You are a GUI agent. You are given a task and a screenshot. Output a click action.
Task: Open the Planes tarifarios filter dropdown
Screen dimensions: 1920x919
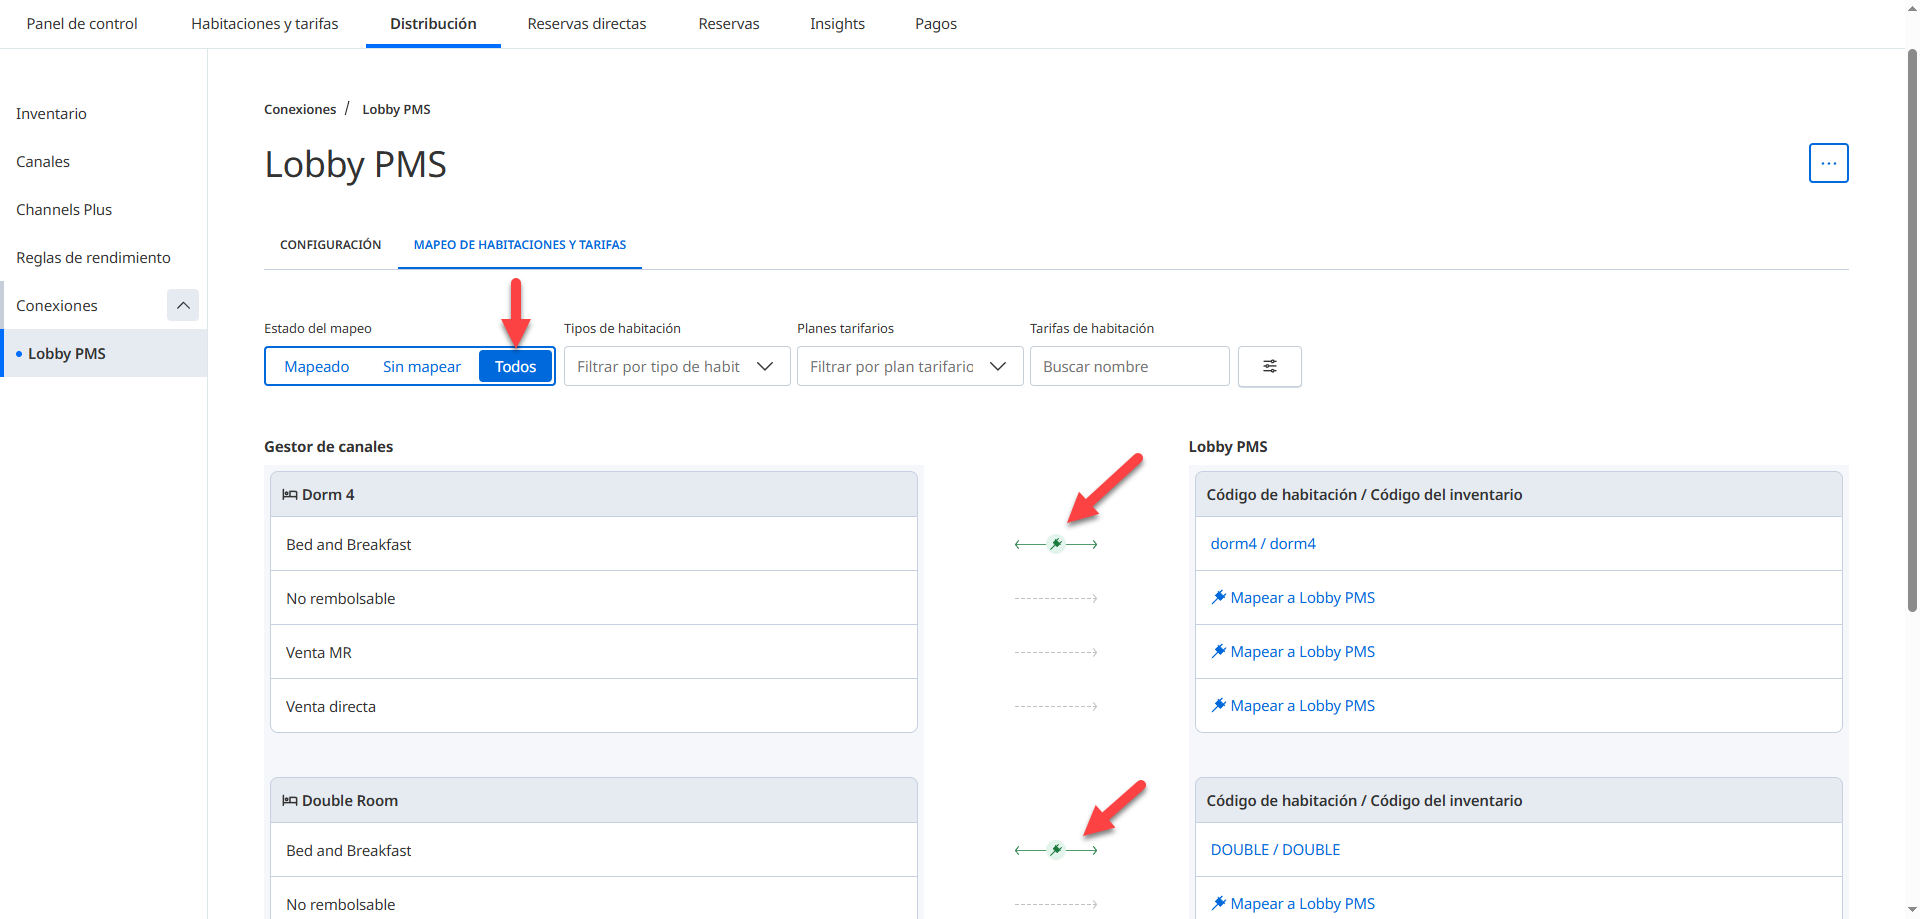910,366
